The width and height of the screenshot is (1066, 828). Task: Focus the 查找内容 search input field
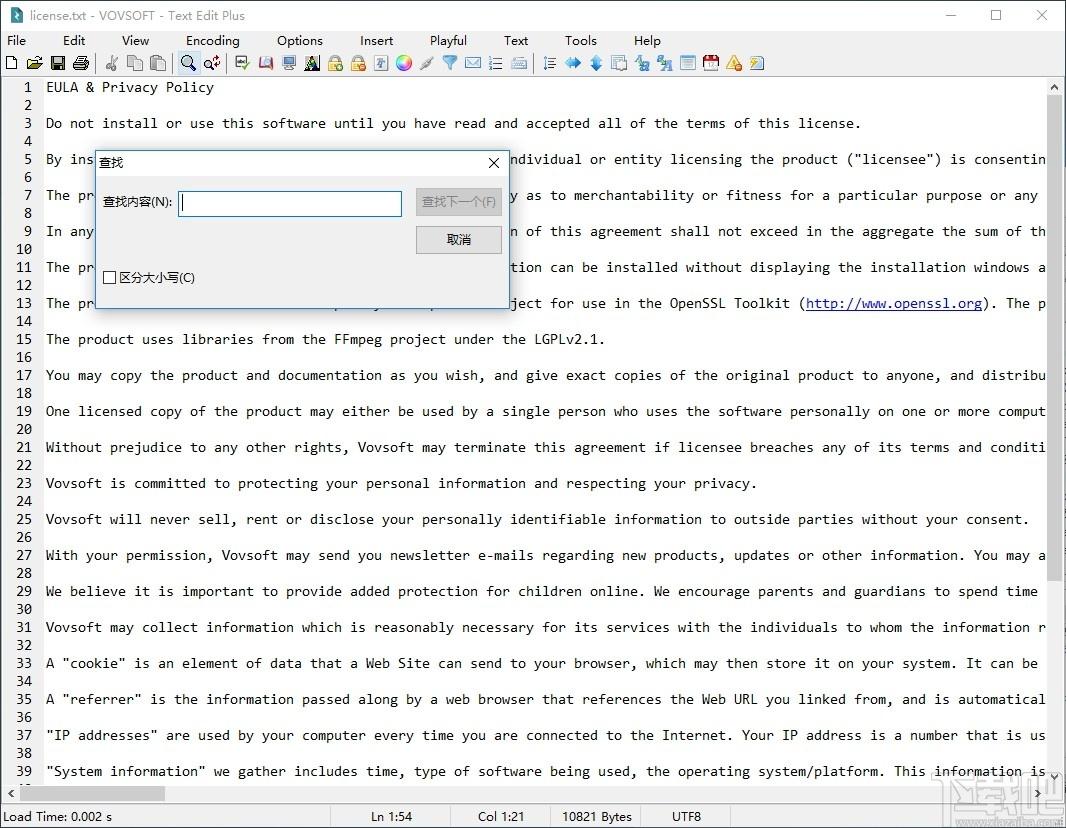pyautogui.click(x=290, y=203)
